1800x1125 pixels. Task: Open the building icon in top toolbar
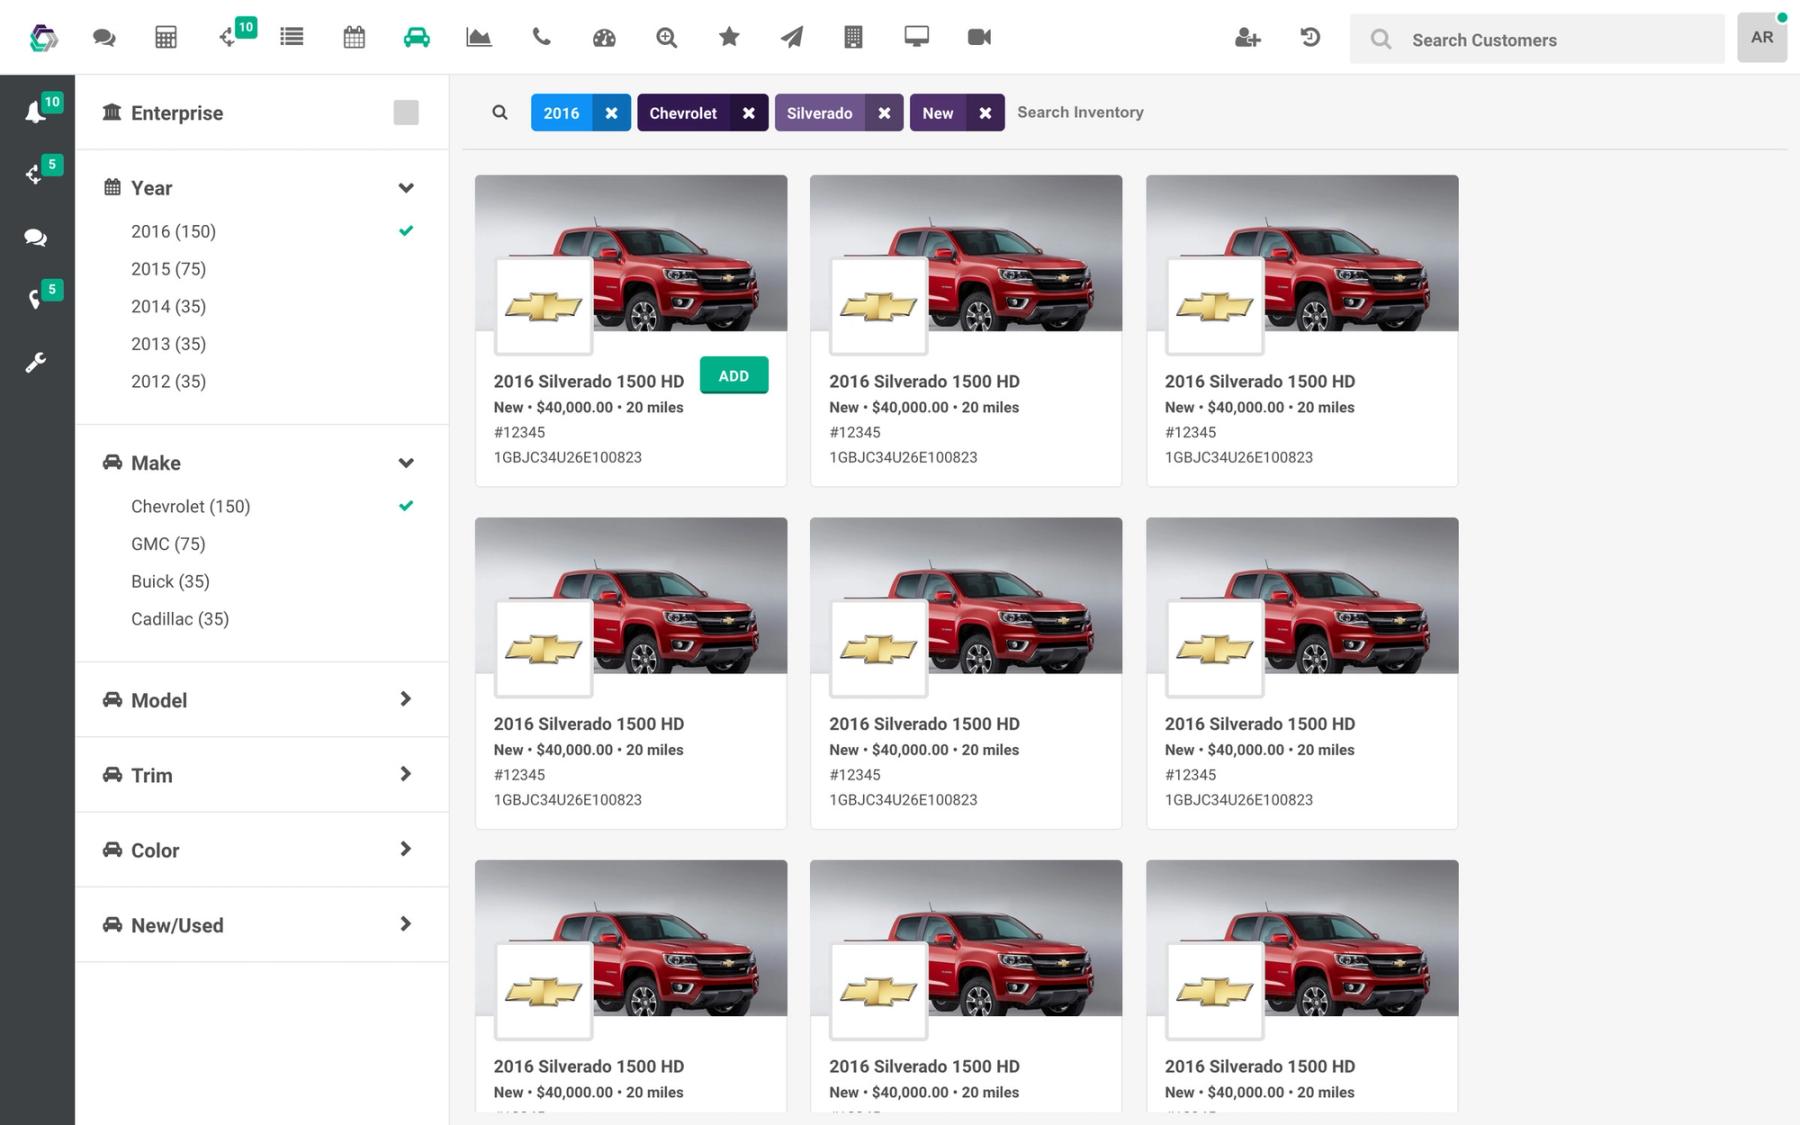coord(853,38)
